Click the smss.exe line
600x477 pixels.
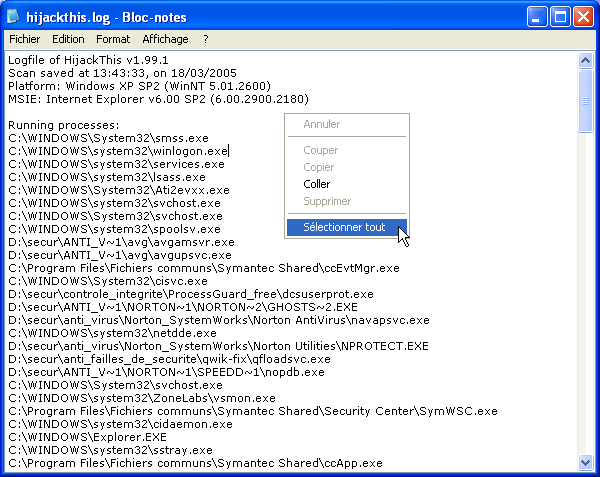pos(108,138)
